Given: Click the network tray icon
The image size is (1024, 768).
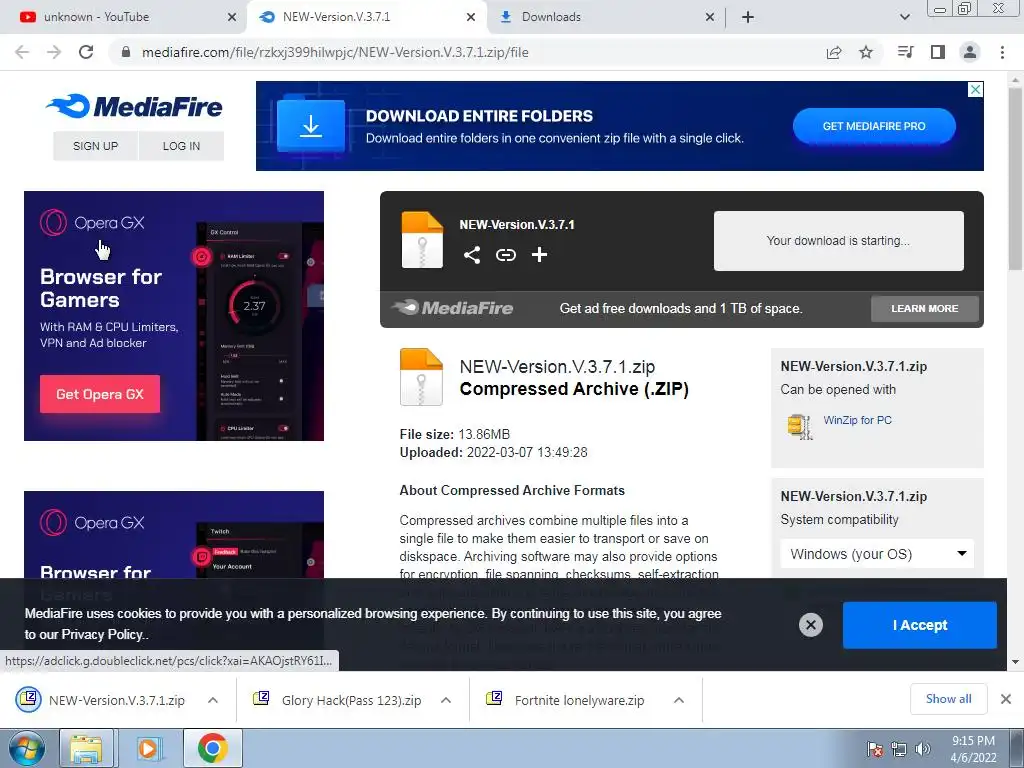Looking at the screenshot, I should tap(899, 749).
